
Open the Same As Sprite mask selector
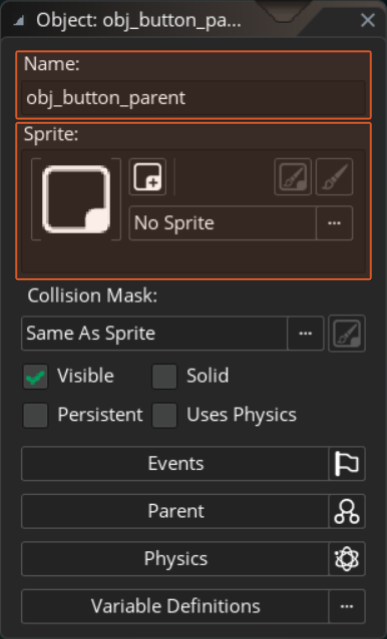[x=306, y=333]
